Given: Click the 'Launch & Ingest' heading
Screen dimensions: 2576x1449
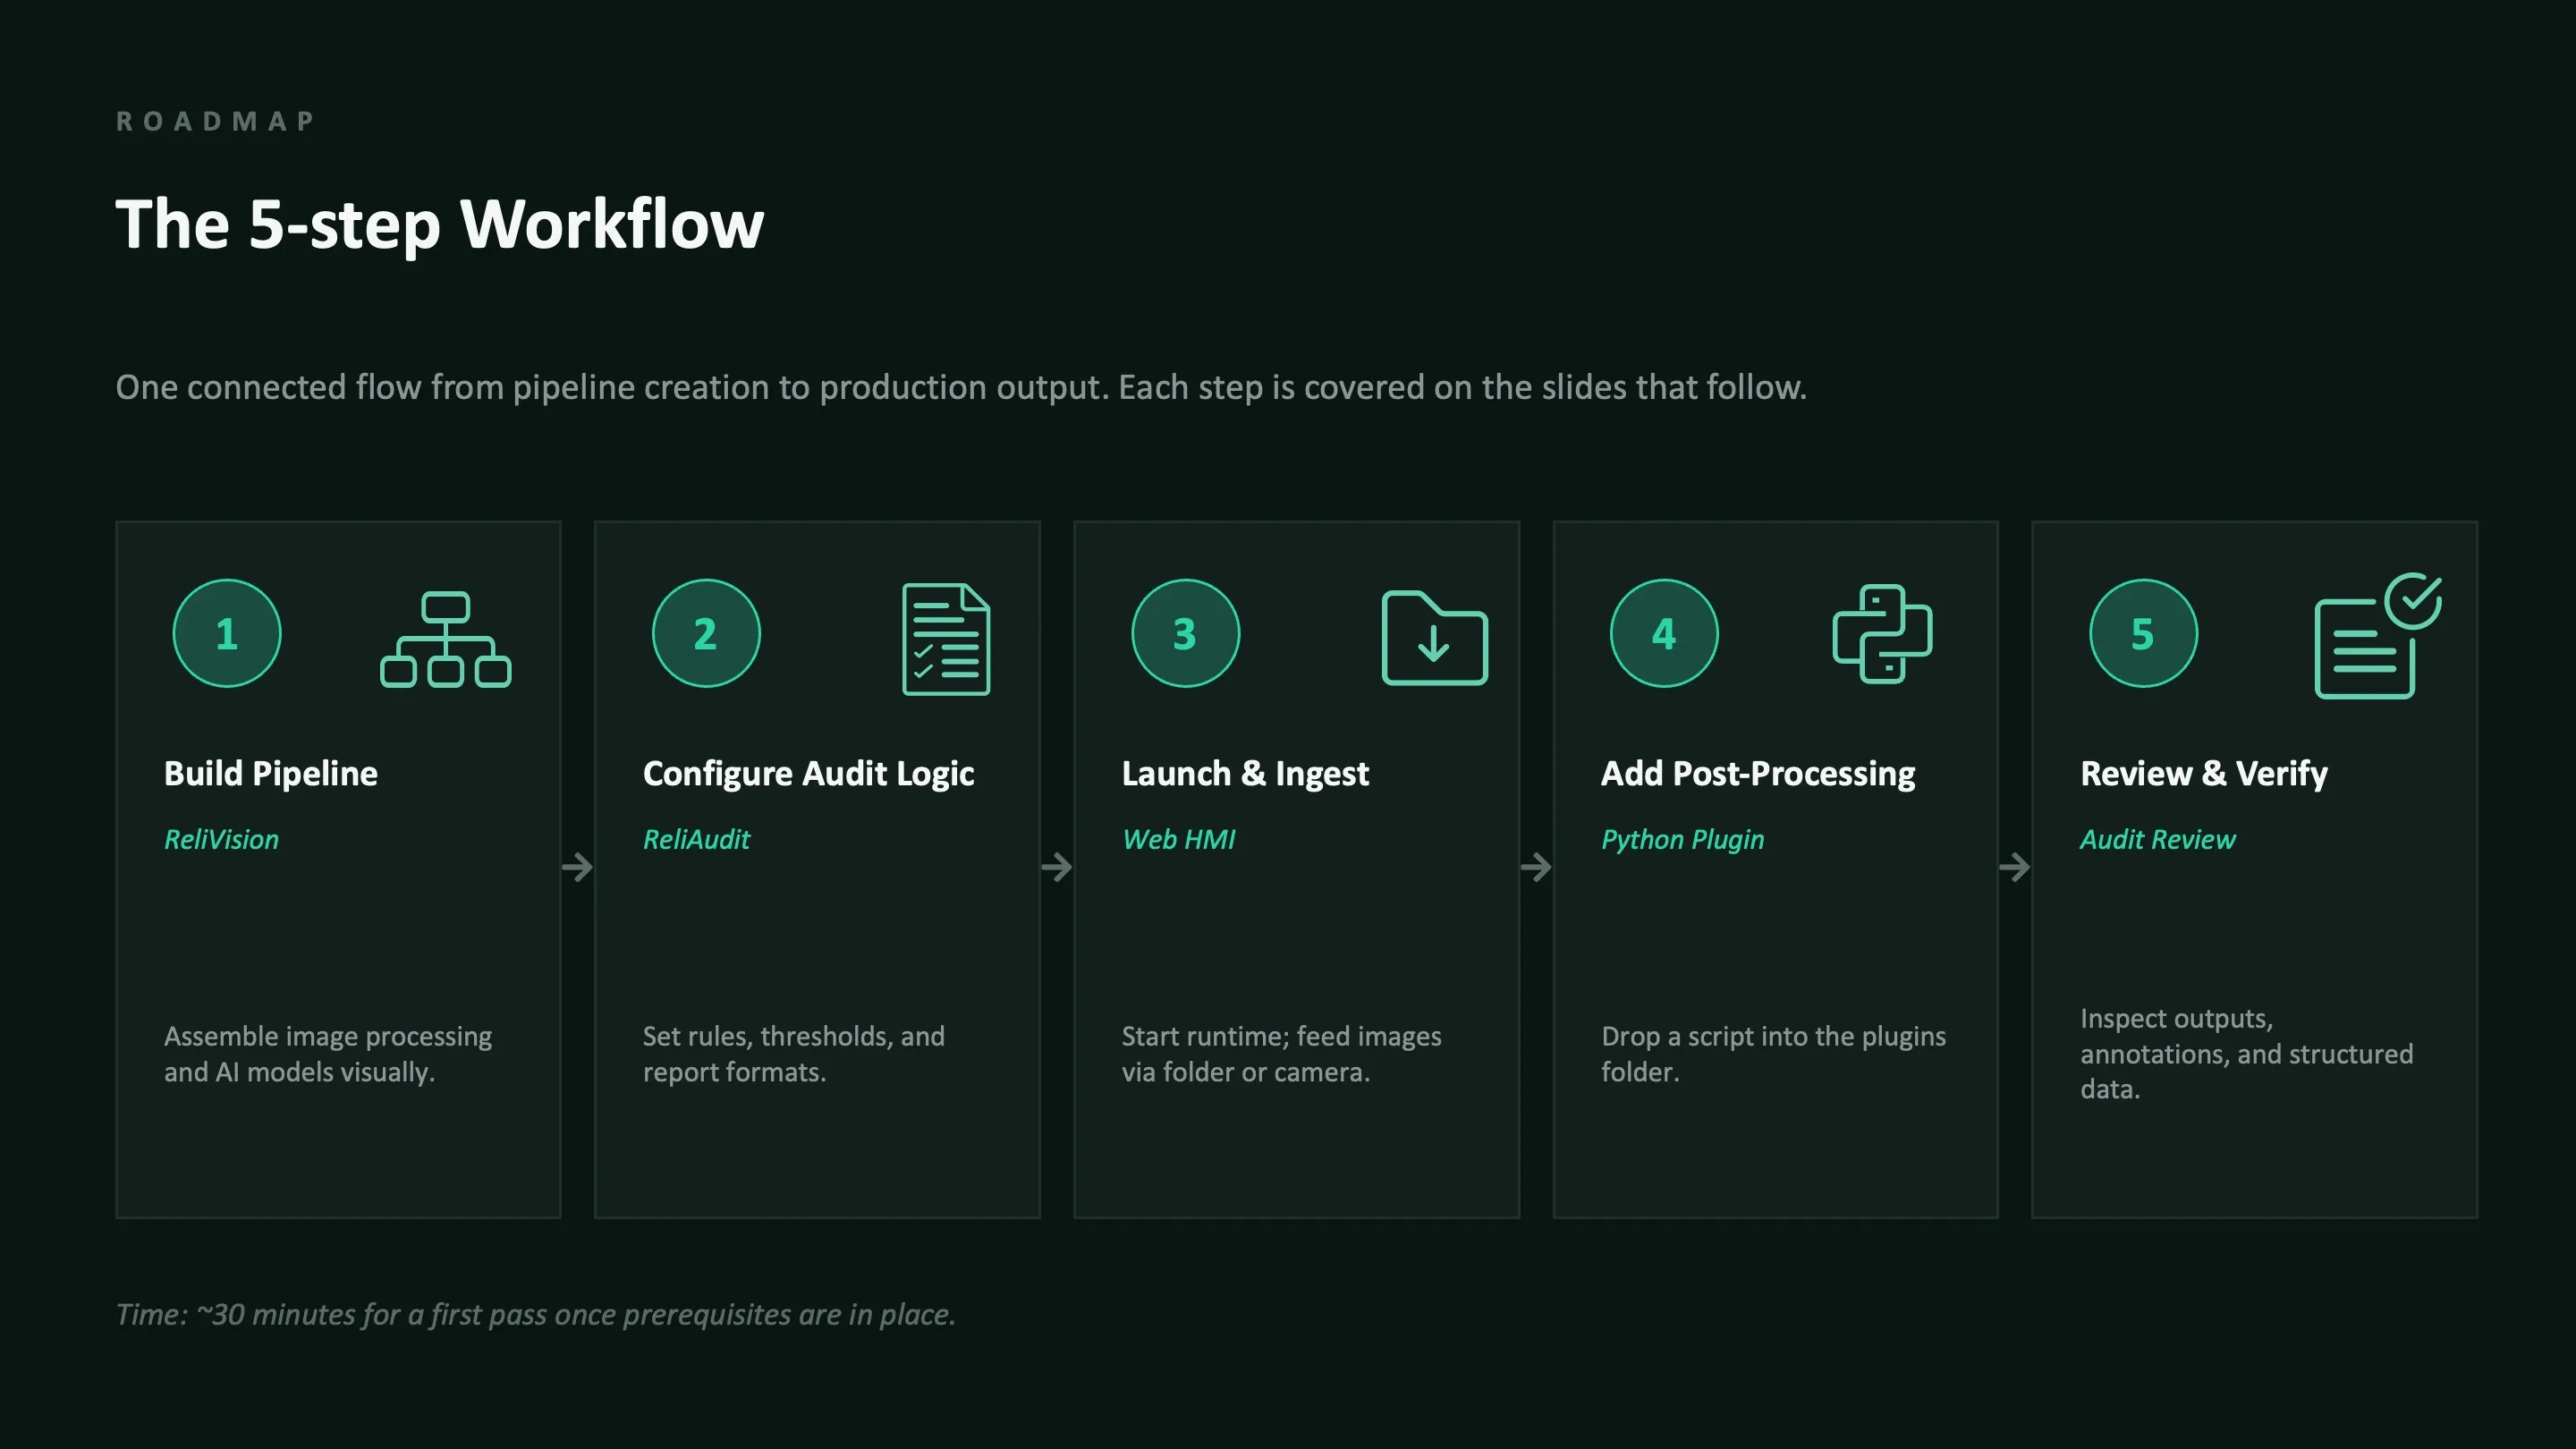Looking at the screenshot, I should [x=1245, y=774].
